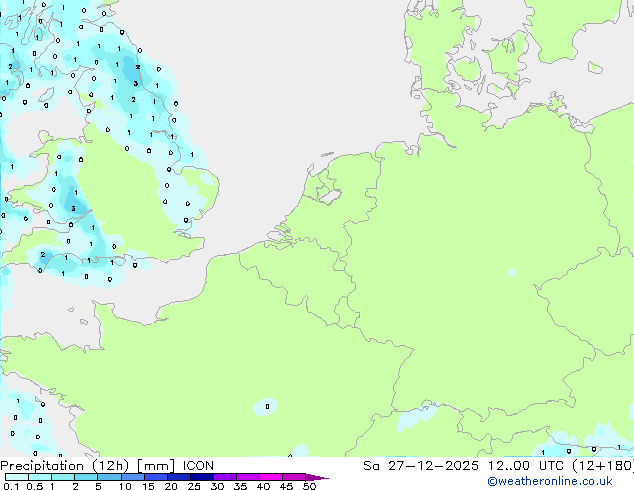The width and height of the screenshot is (634, 490).
Task: Click the "2" value over southwest England
Action: tap(43, 254)
